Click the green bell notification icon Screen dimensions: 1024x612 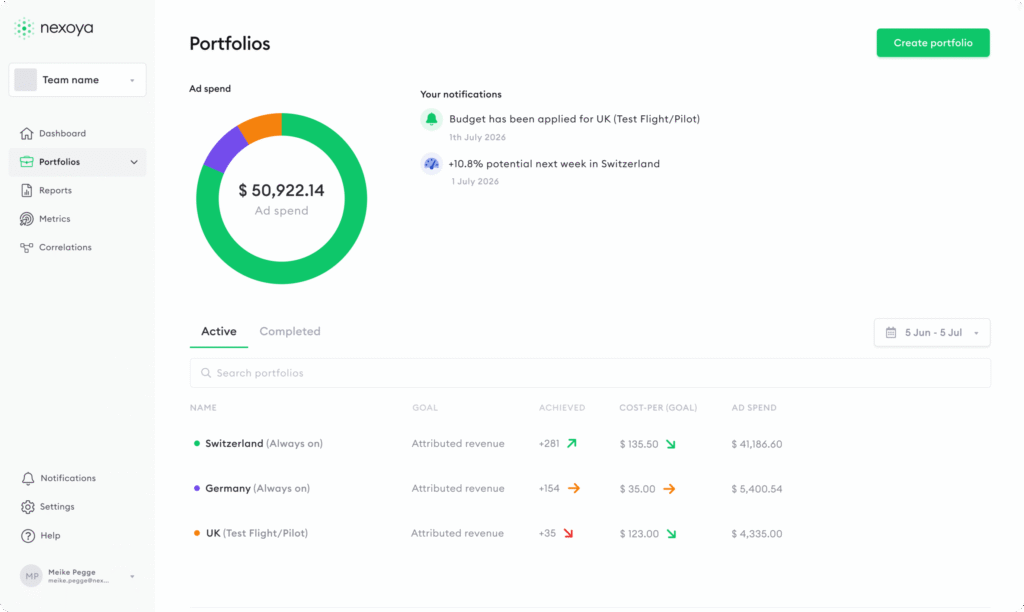pos(431,120)
